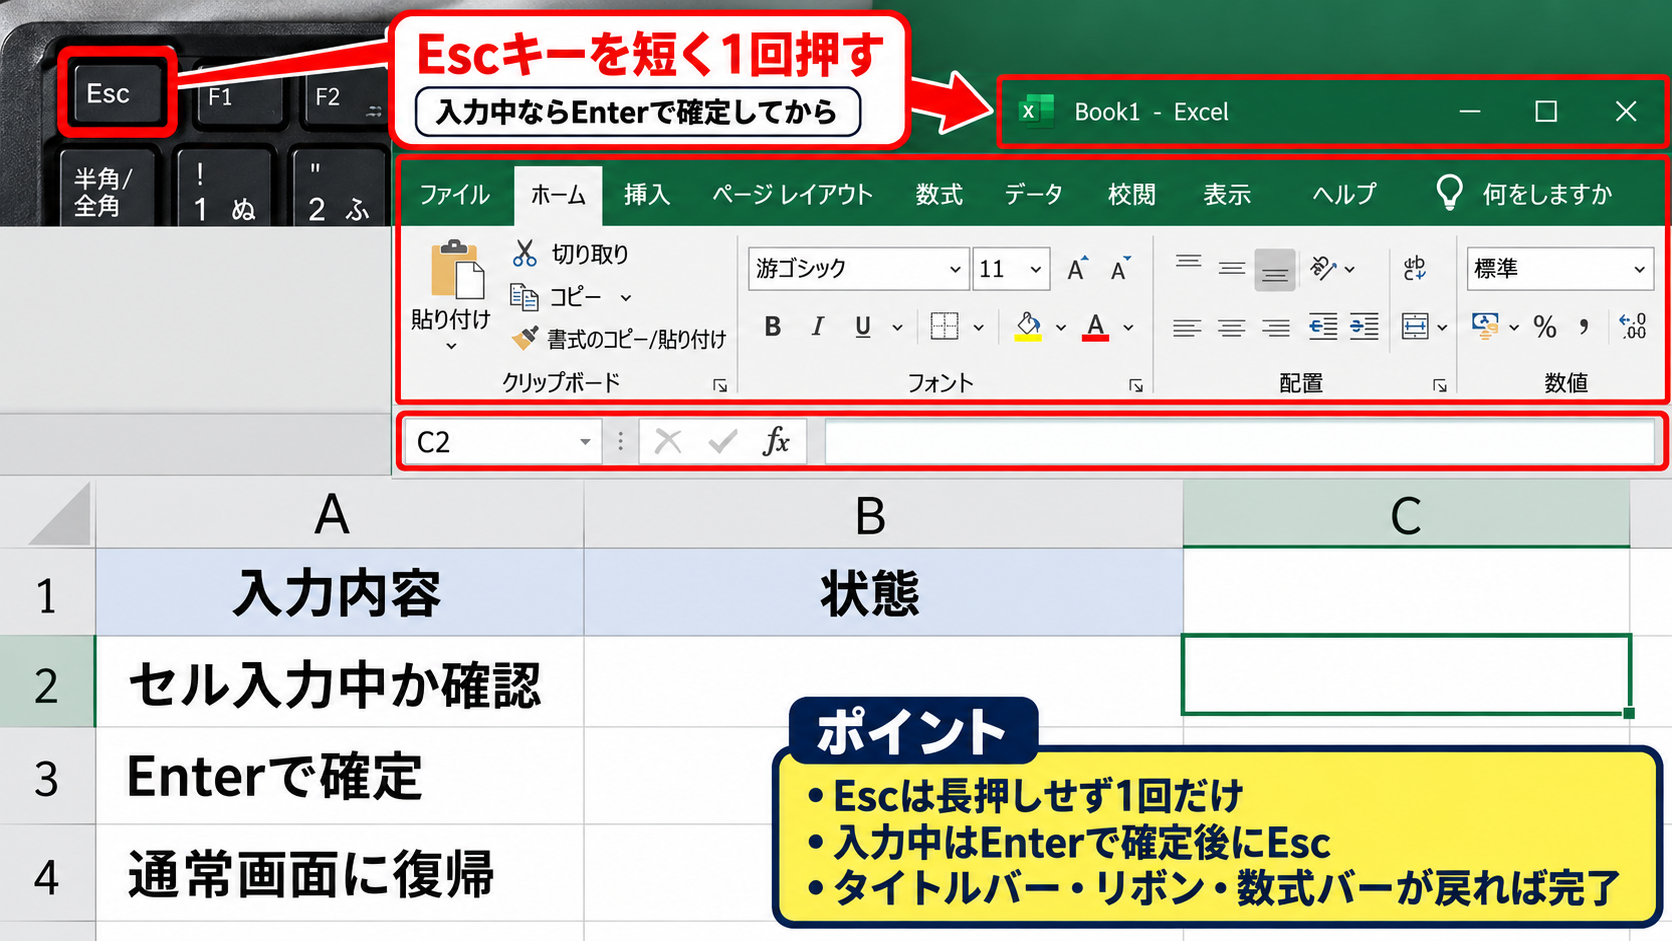
Task: Expand the Name Box dropdown arrow
Action: click(585, 442)
